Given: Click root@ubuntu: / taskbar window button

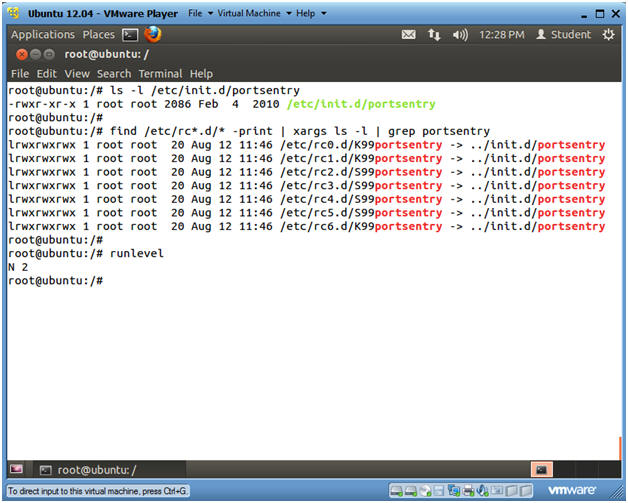Looking at the screenshot, I should [x=109, y=470].
